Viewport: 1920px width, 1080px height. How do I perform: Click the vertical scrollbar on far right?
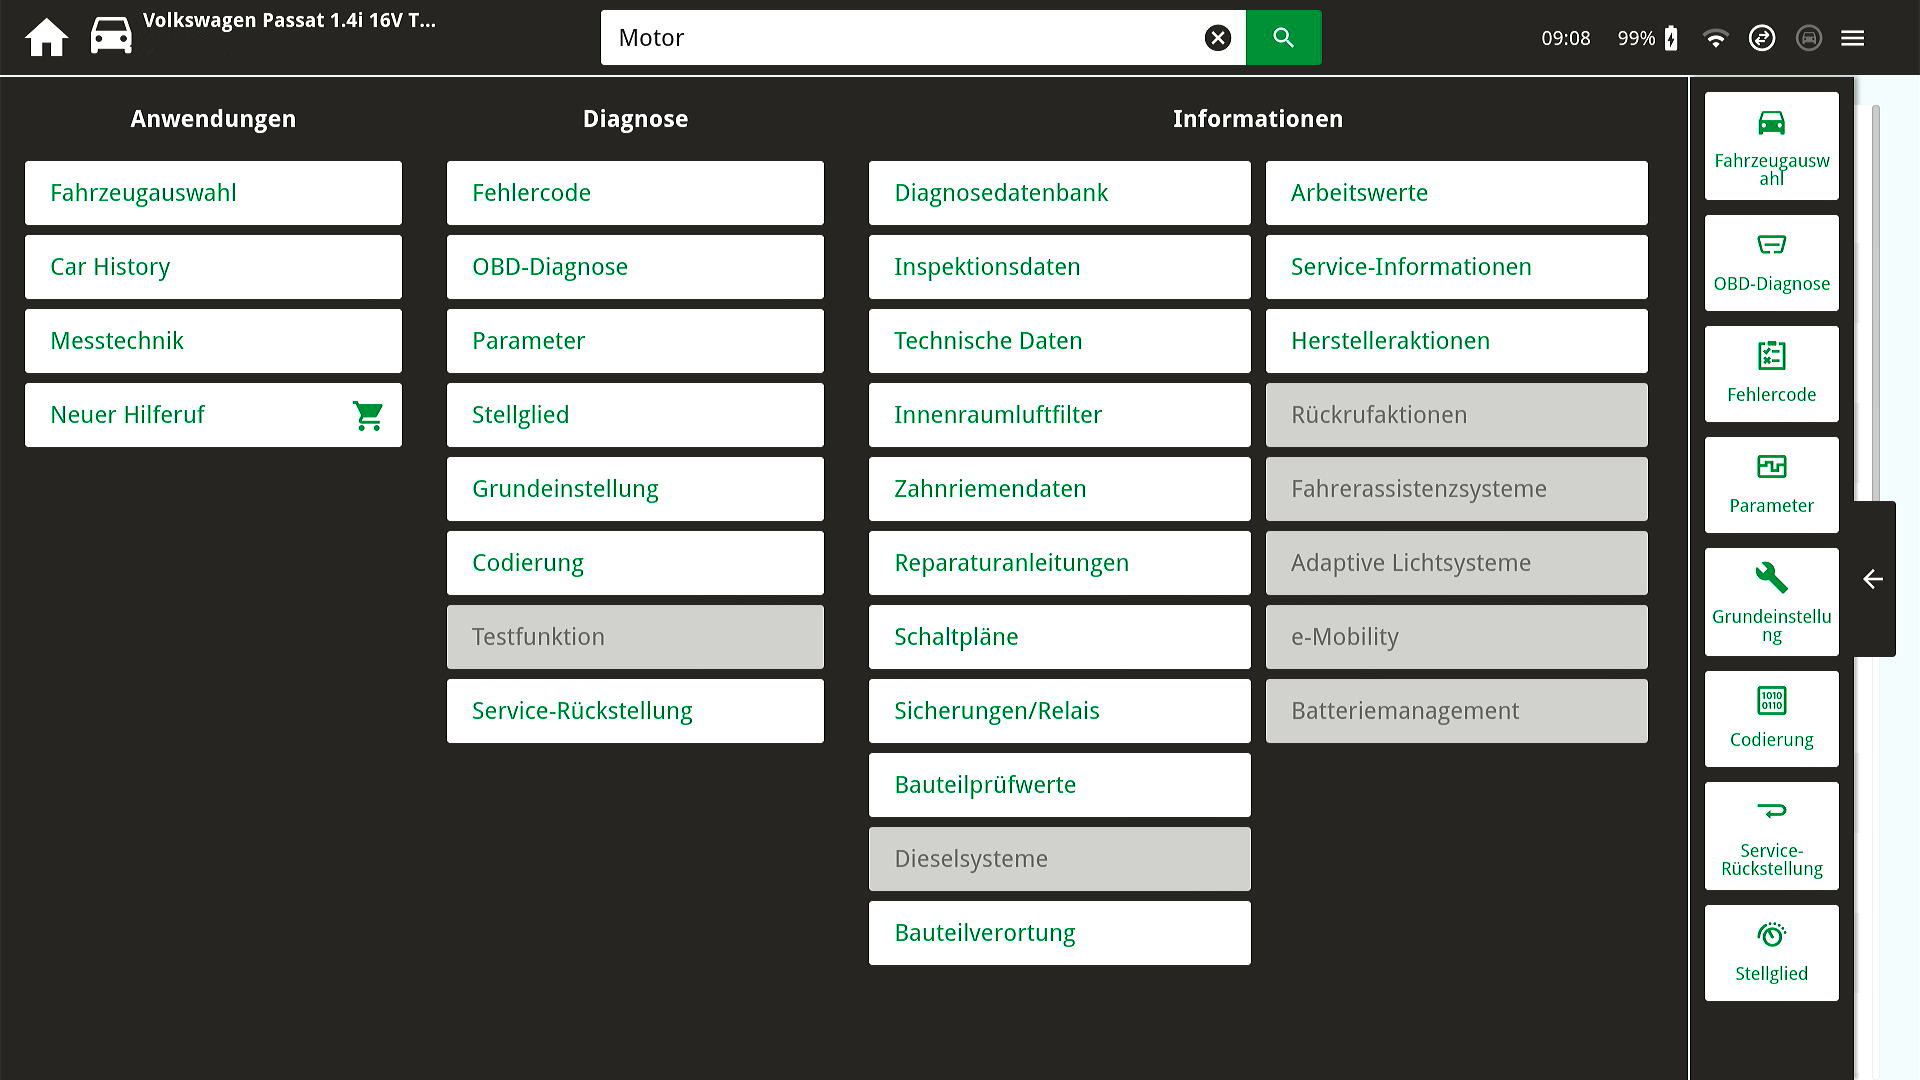(x=1875, y=300)
